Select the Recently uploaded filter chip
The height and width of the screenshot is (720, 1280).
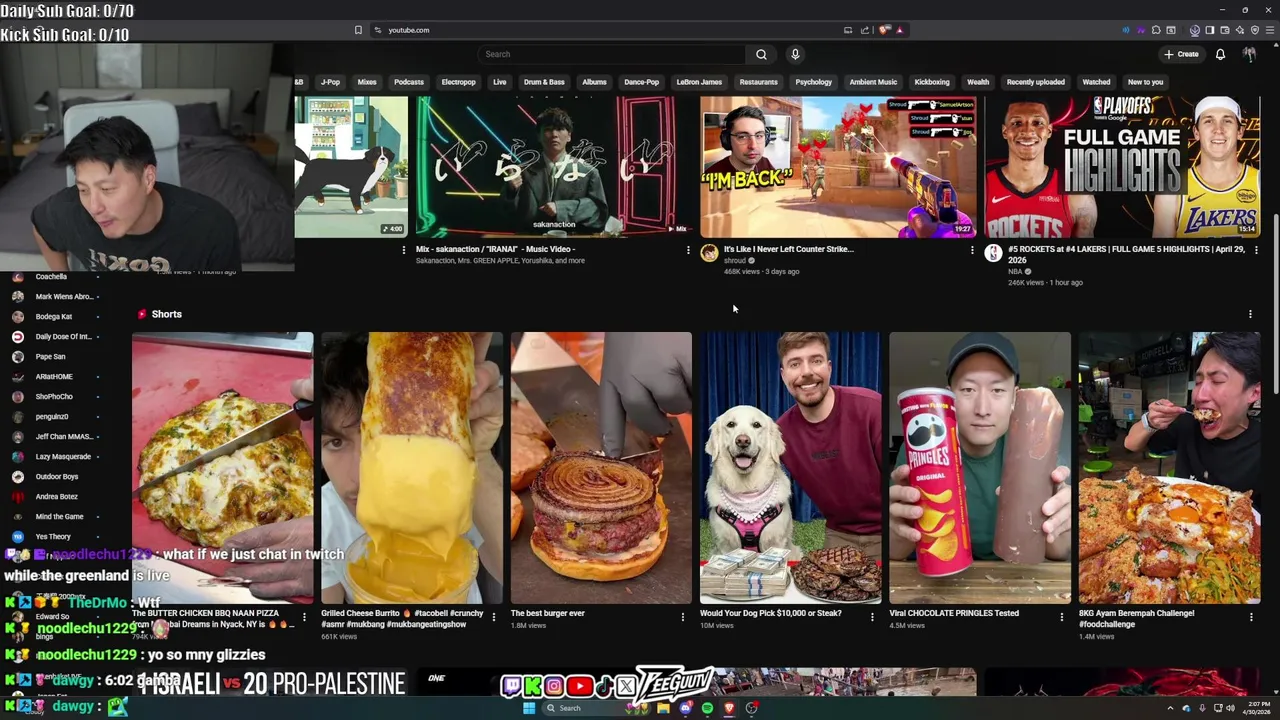pyautogui.click(x=1036, y=82)
